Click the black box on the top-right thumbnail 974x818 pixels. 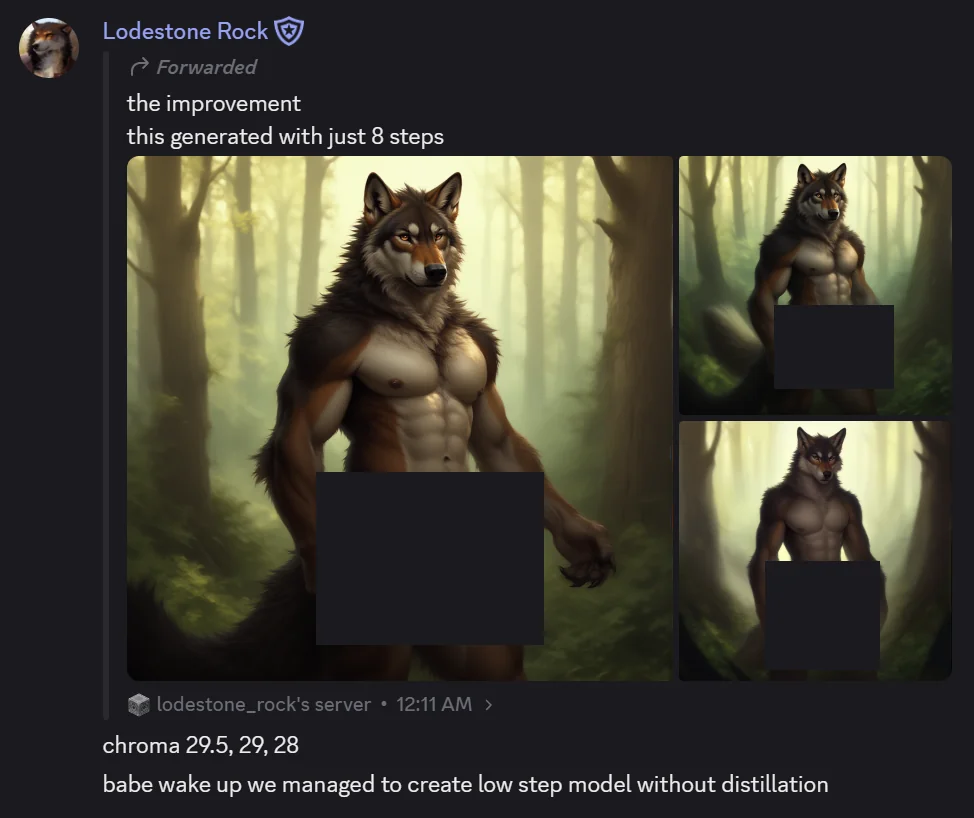(834, 347)
